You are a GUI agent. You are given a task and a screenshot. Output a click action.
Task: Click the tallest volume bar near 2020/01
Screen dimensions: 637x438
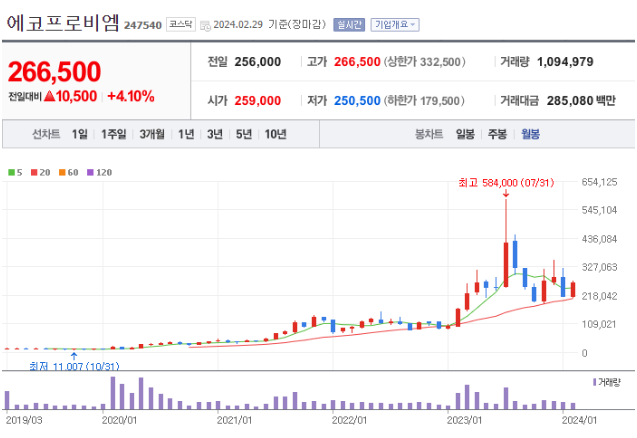[113, 393]
